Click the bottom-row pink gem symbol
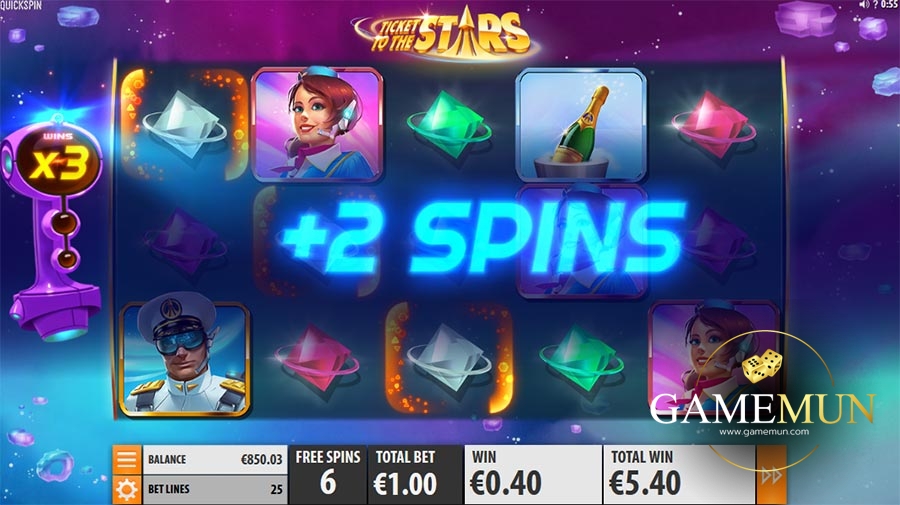Viewport: 900px width, 505px height. click(317, 359)
